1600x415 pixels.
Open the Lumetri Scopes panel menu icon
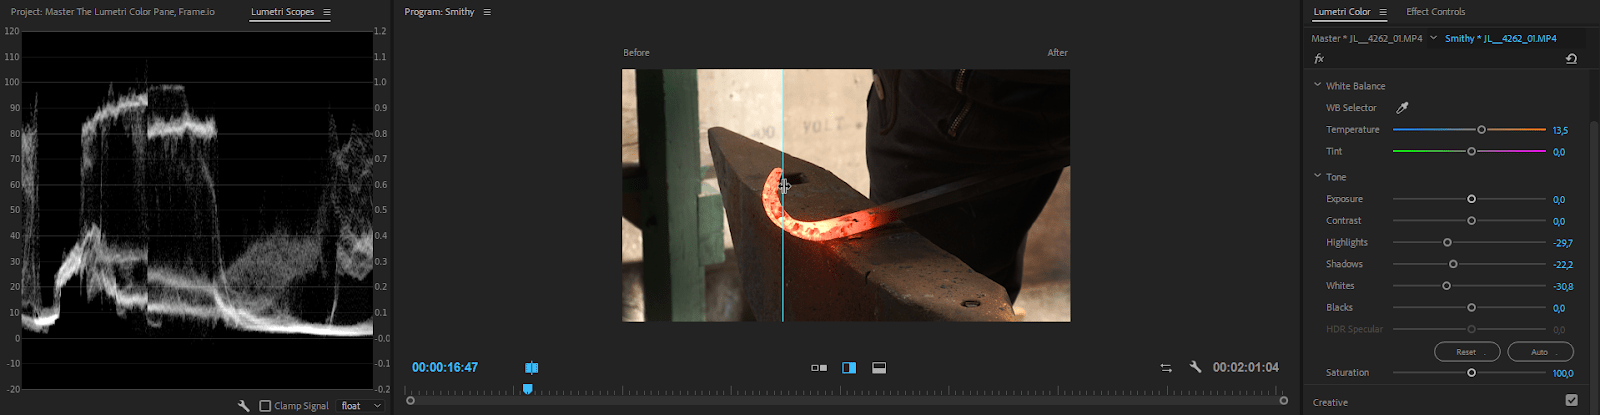click(x=327, y=12)
